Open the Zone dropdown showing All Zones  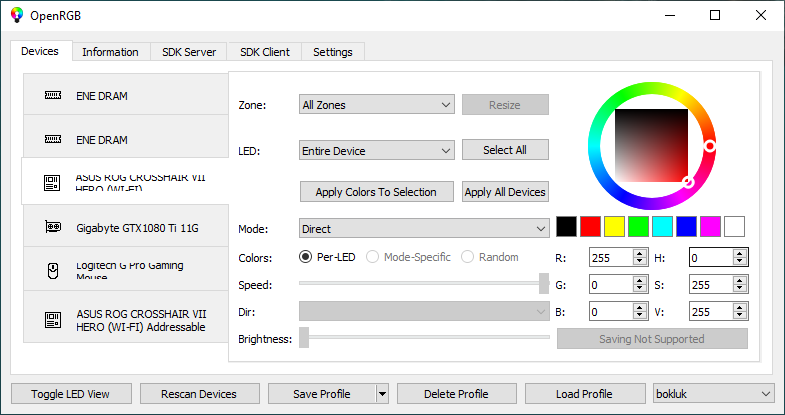click(x=377, y=105)
